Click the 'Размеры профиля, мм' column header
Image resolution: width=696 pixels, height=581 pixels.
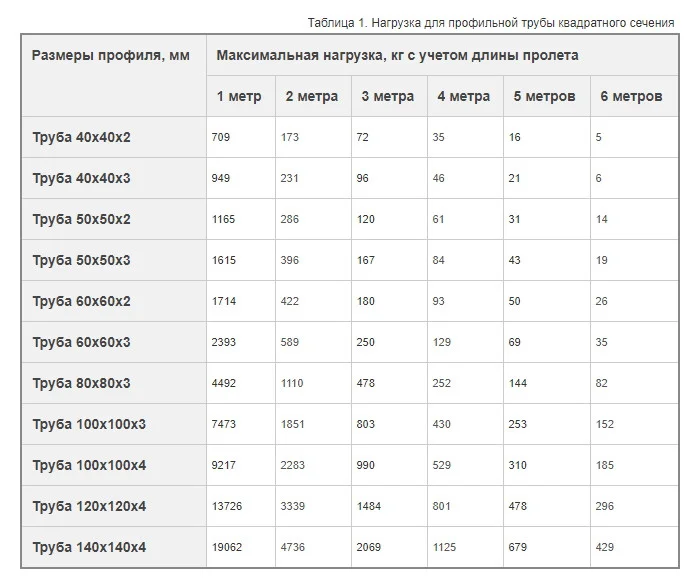pyautogui.click(x=111, y=55)
